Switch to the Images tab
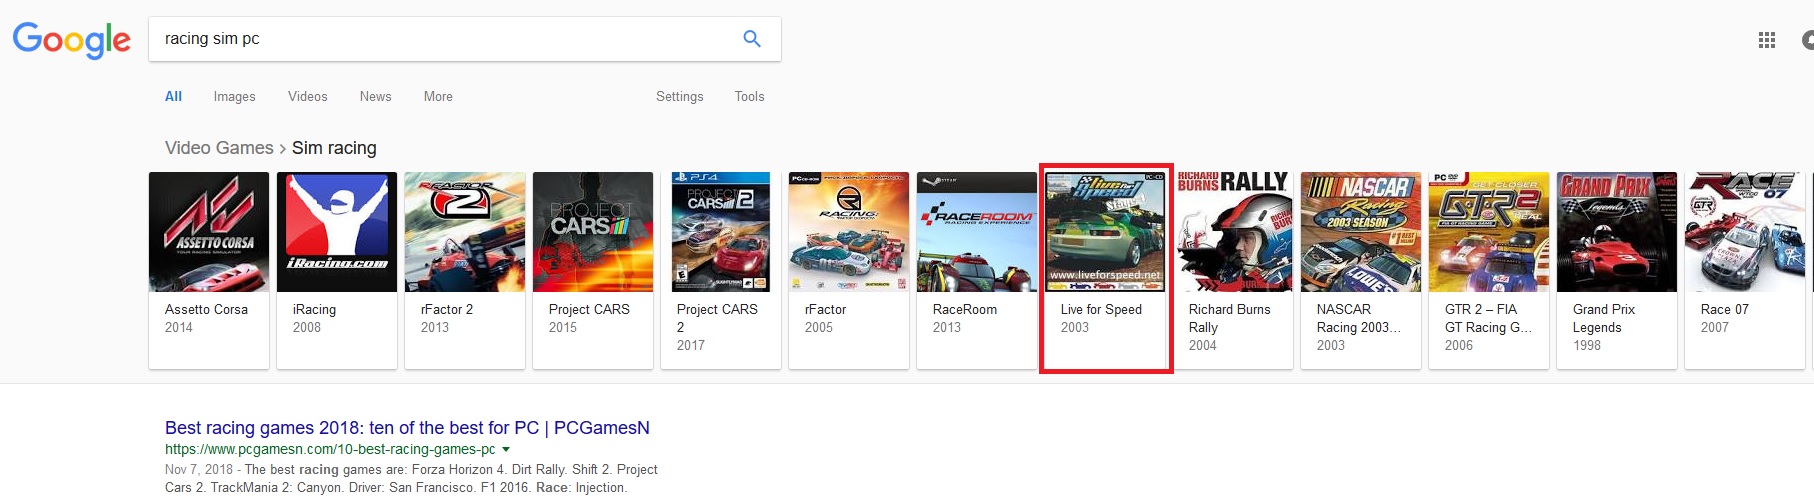The width and height of the screenshot is (1814, 504). click(234, 97)
